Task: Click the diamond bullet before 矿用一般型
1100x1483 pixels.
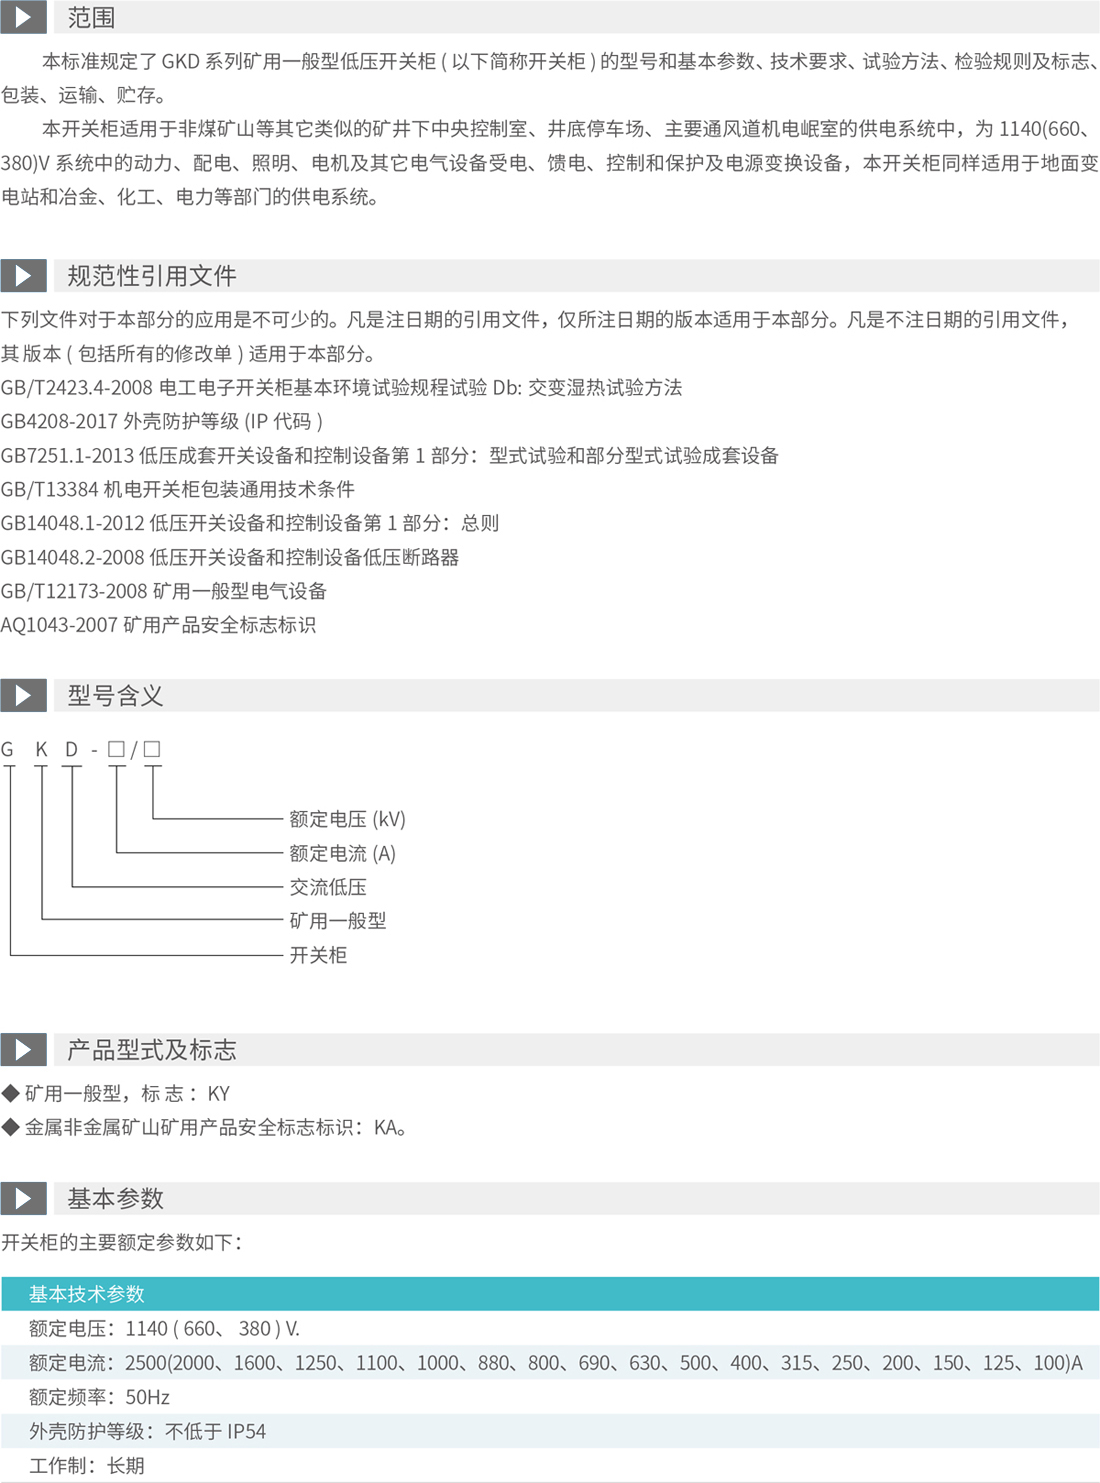Action: pos(11,1093)
